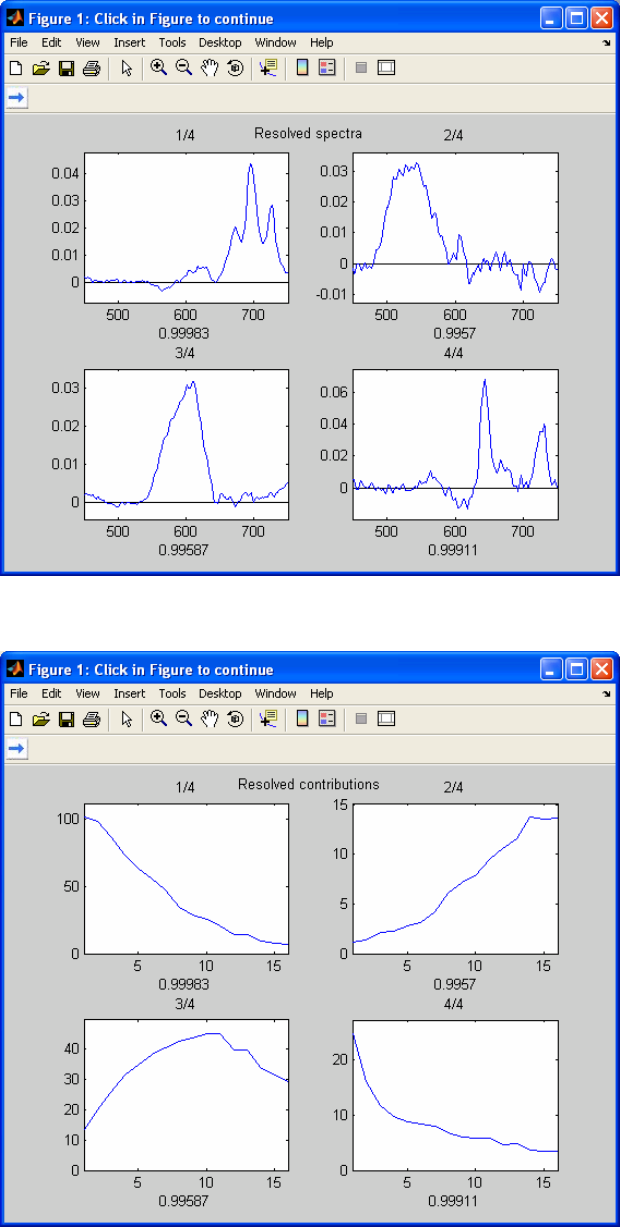This screenshot has width=620, height=1227.
Task: Open Edit menu in Resolved spectra window
Action: click(52, 43)
